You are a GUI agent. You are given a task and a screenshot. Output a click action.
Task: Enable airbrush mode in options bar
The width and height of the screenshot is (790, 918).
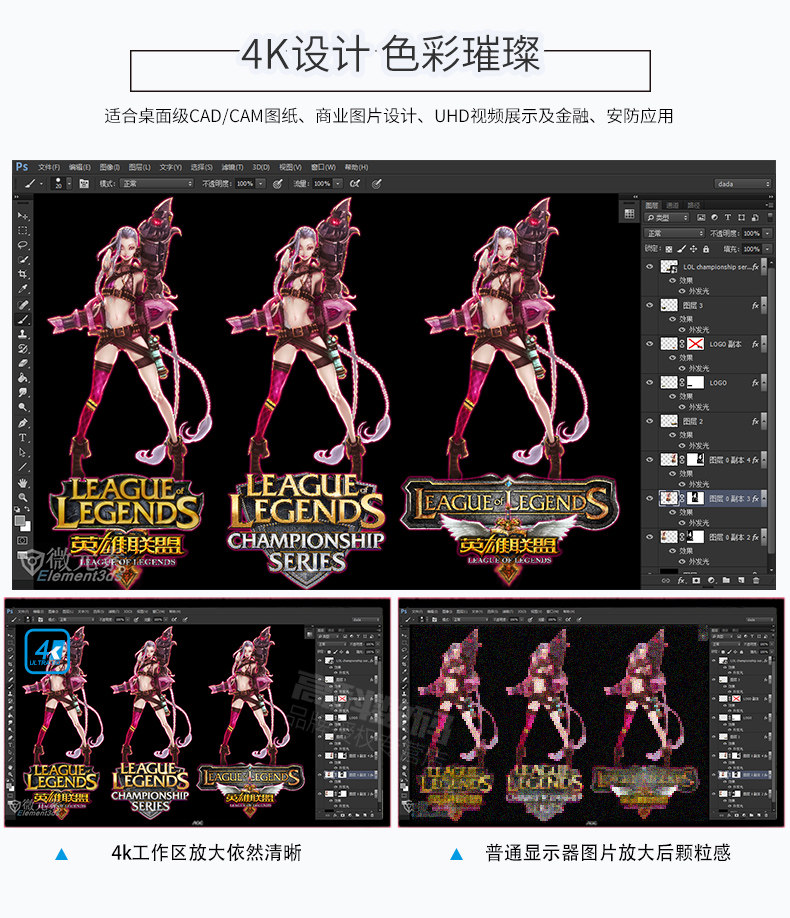click(354, 184)
